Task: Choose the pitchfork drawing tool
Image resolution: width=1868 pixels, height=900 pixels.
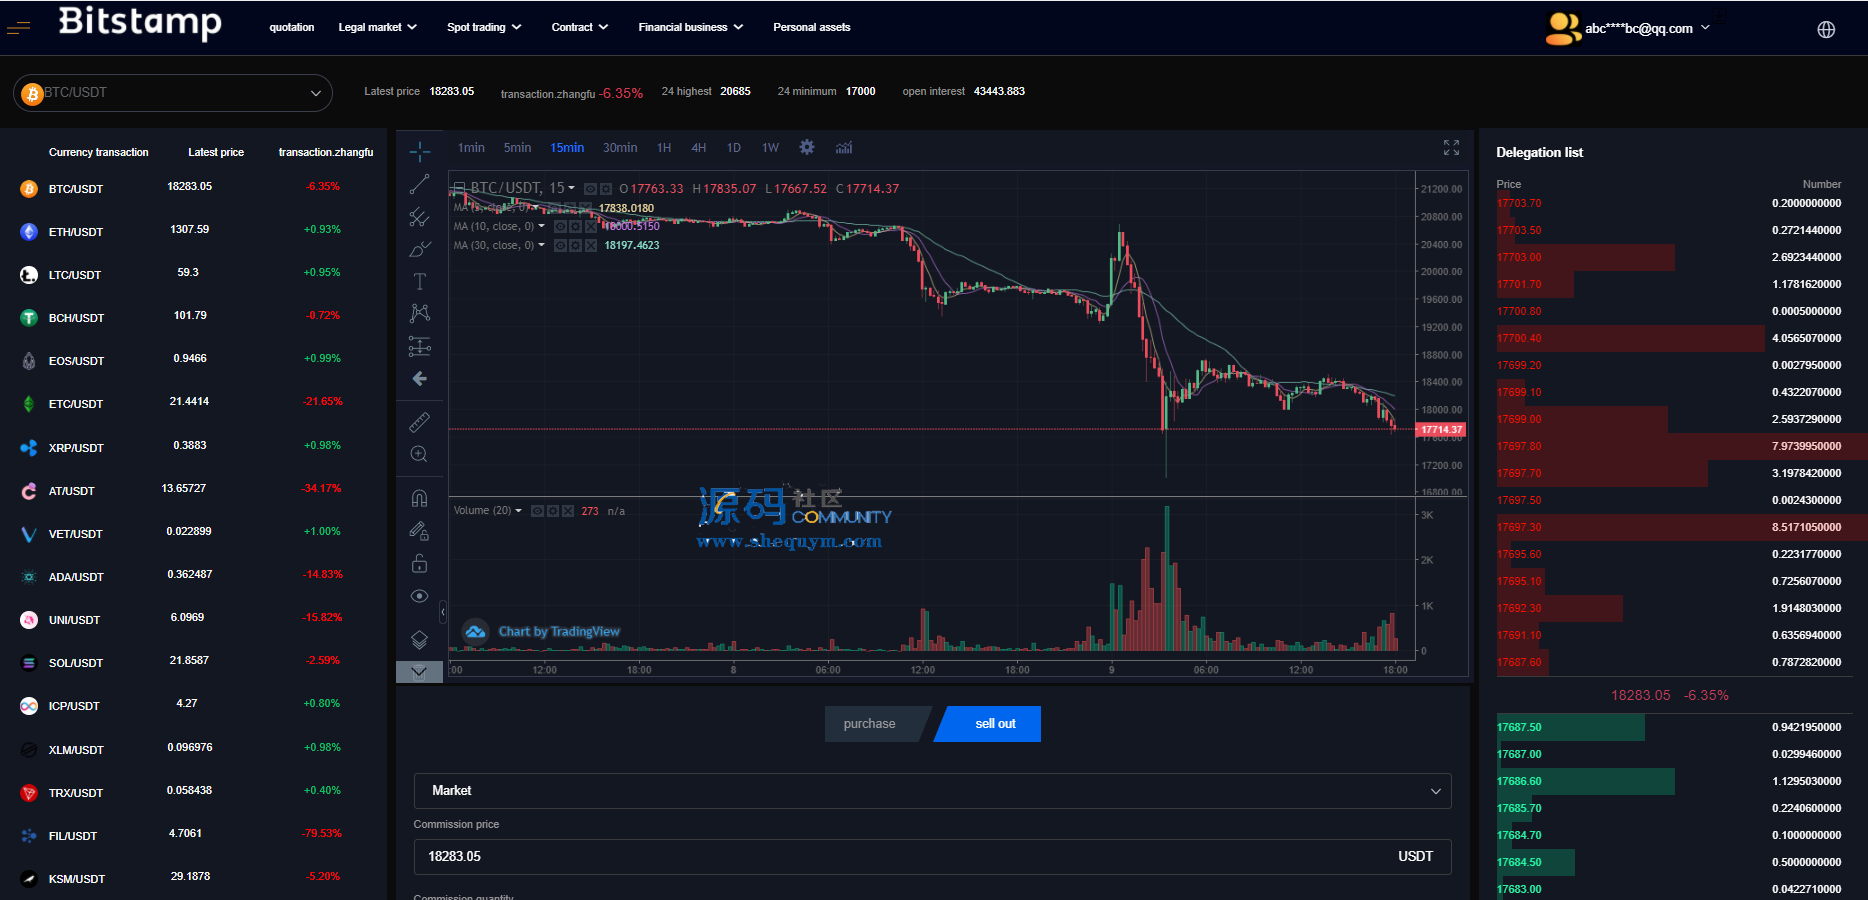Action: (420, 217)
